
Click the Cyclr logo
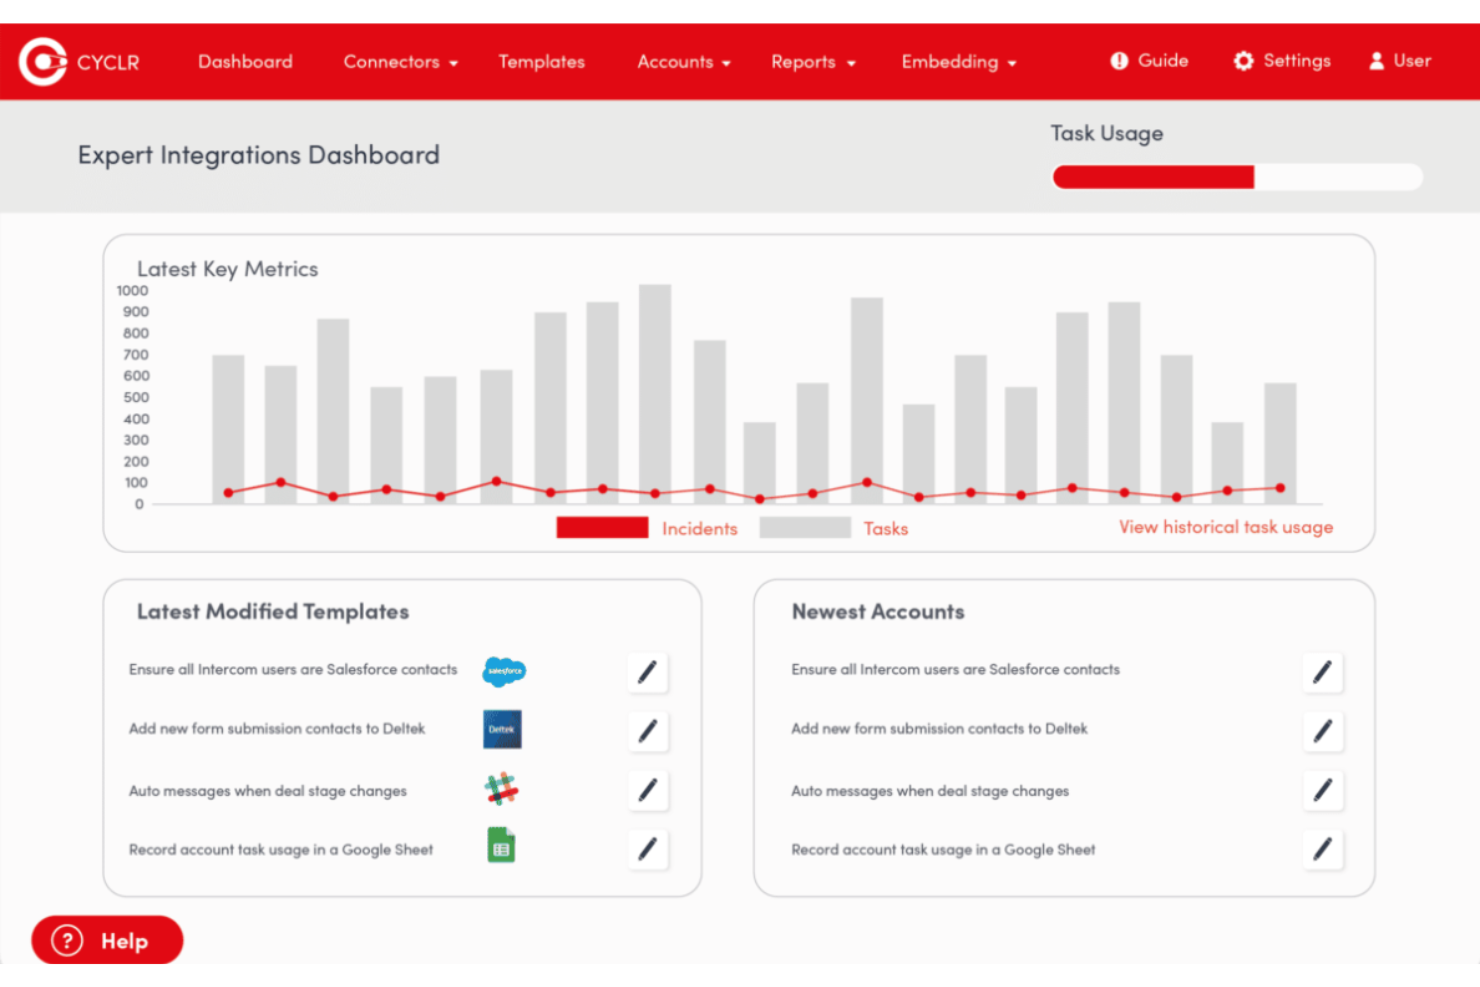pyautogui.click(x=79, y=61)
